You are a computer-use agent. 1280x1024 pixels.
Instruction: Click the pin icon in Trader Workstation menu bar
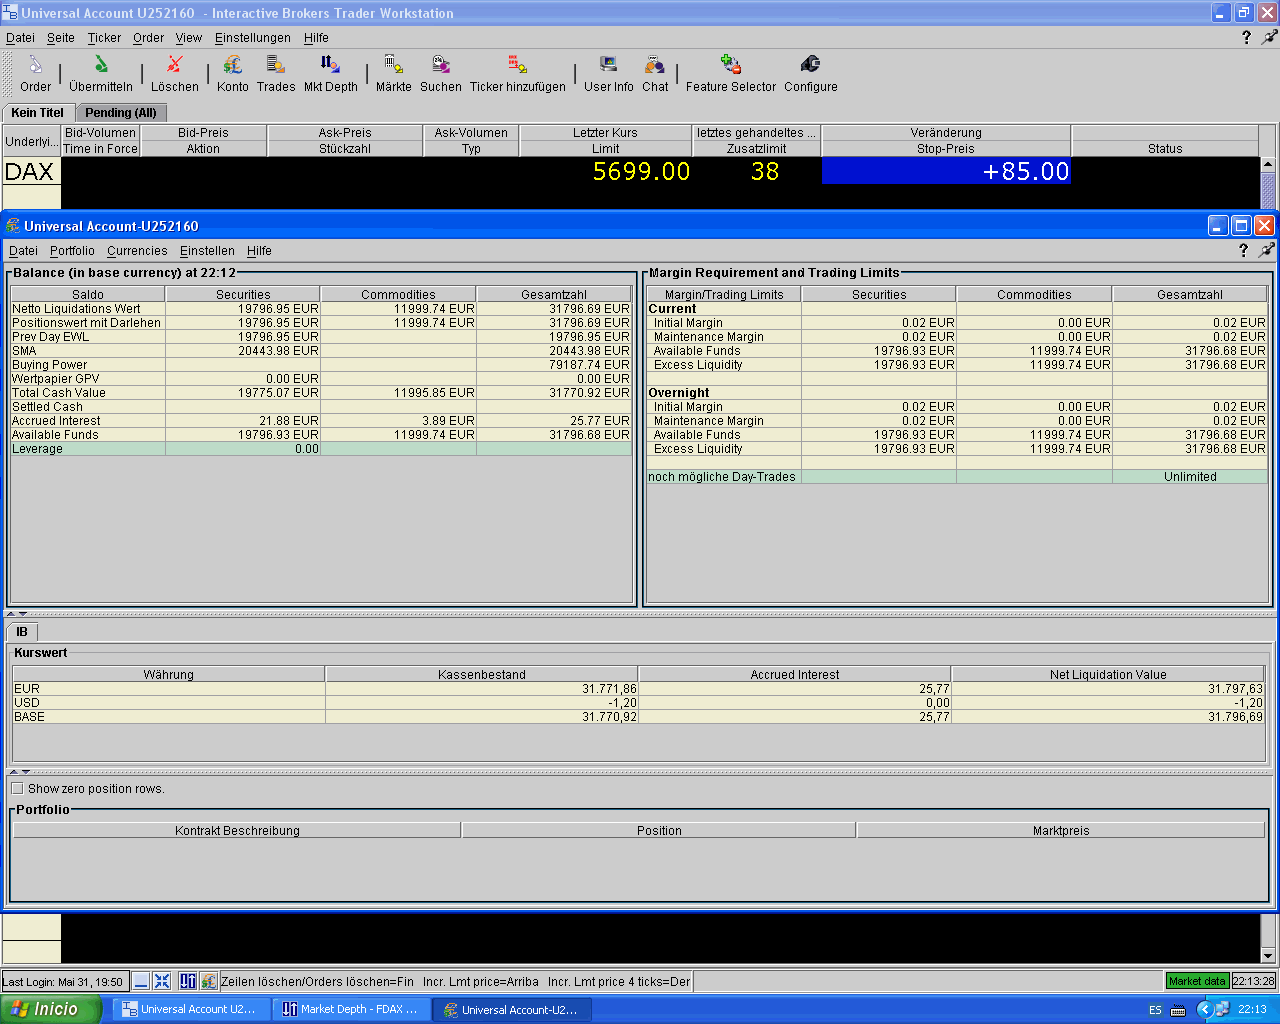1269,37
